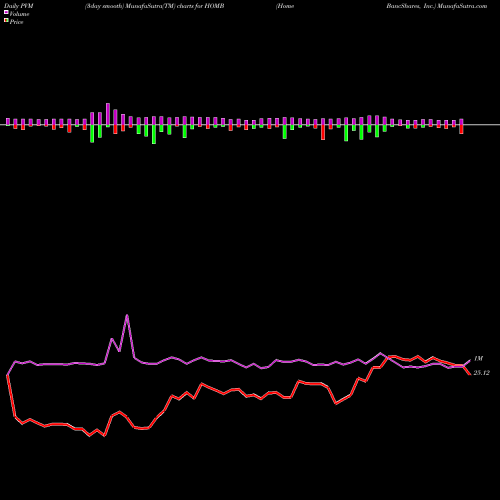This screenshot has height=500, width=500.
Task: Click the 1M volume end label
Action: tap(478, 359)
